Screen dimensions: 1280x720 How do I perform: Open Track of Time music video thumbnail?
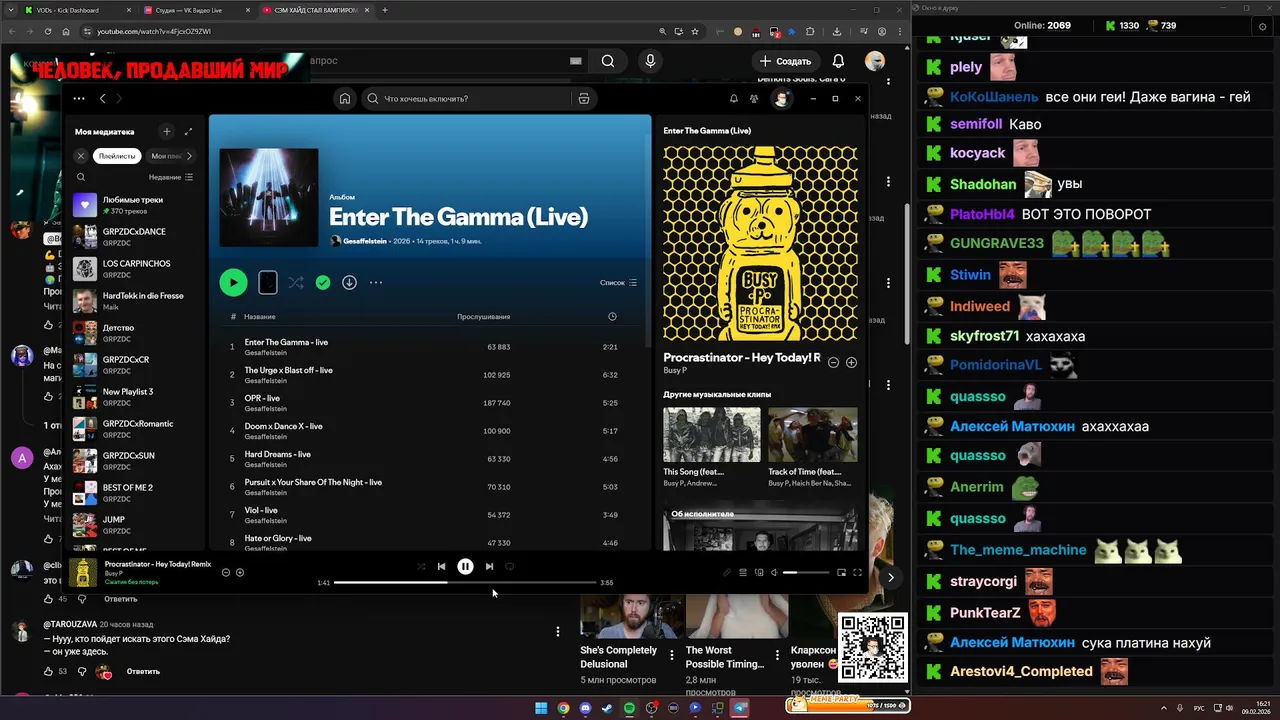pos(813,434)
